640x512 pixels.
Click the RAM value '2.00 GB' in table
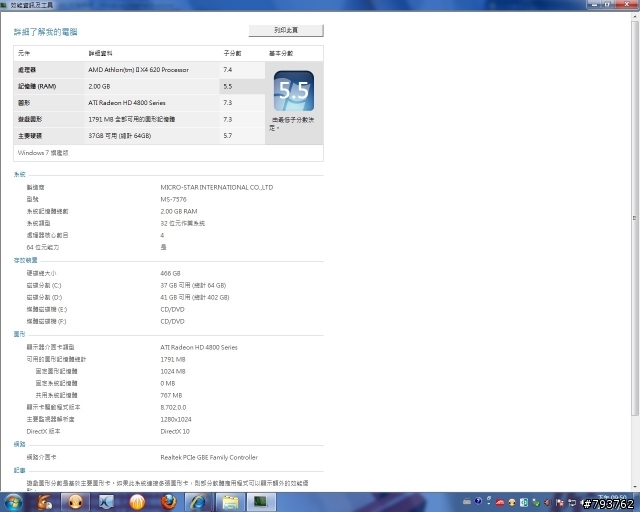tap(99, 87)
